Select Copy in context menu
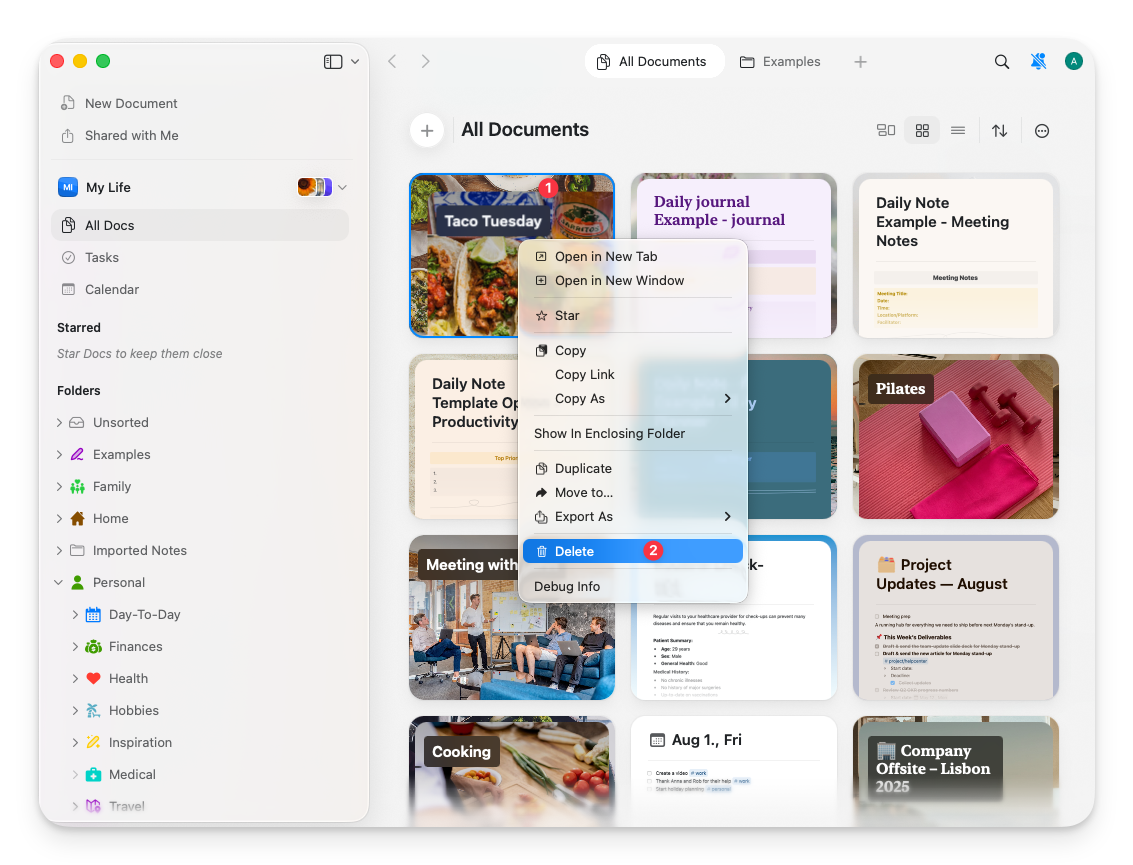 click(633, 350)
